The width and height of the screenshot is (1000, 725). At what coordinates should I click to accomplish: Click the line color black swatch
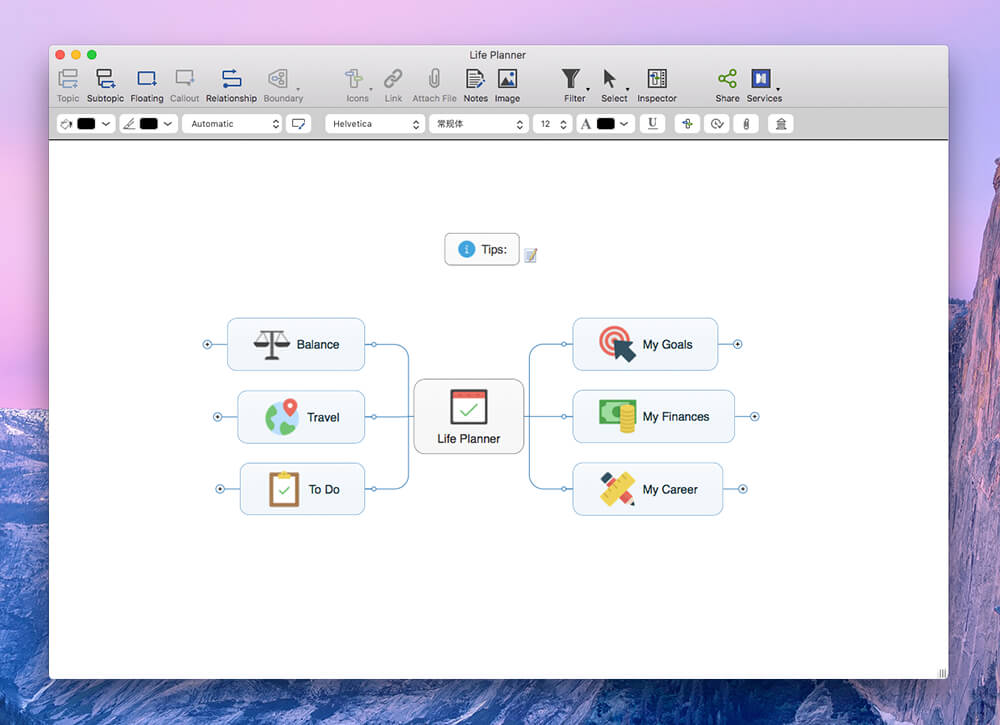(x=149, y=124)
